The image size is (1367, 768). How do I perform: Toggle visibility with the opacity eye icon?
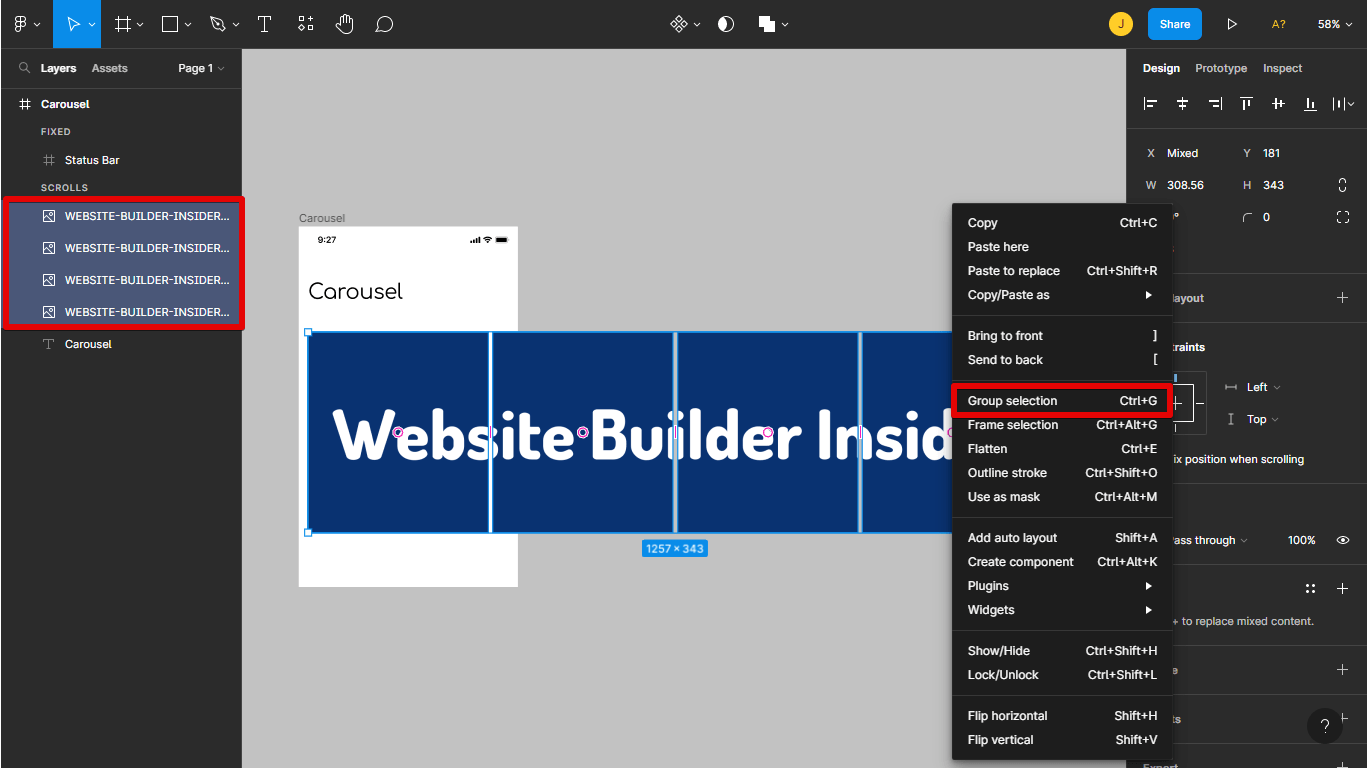tap(1343, 539)
